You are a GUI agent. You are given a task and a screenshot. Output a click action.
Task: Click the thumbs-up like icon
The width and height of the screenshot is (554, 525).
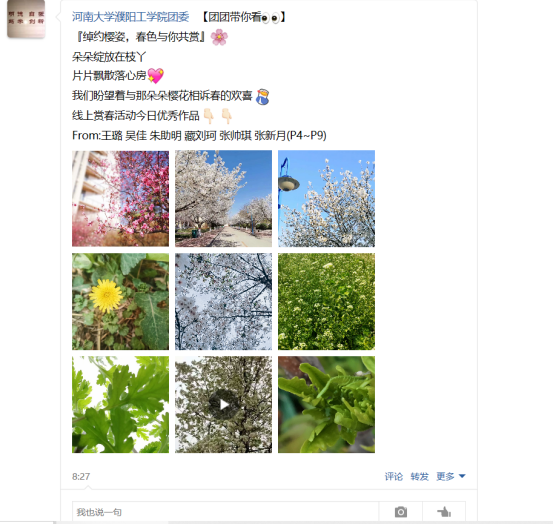[444, 512]
